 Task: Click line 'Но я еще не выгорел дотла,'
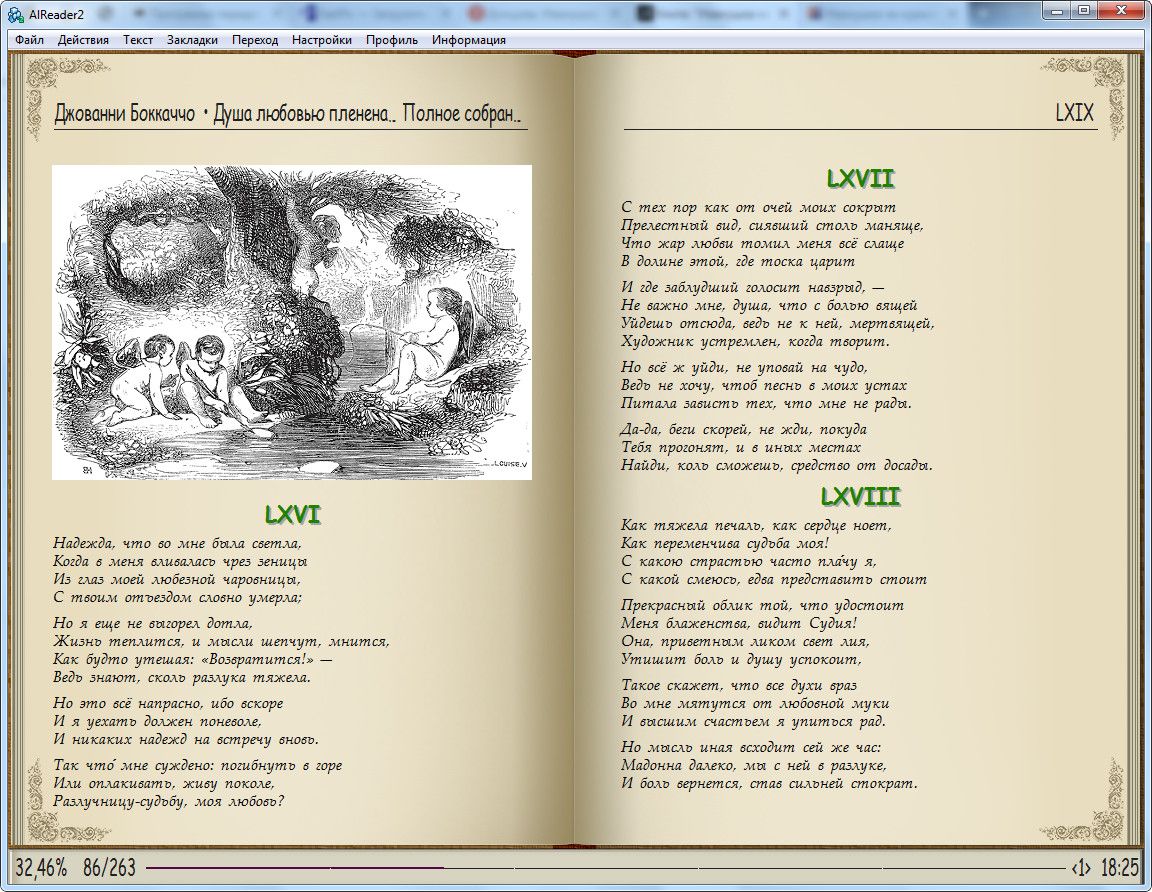153,623
